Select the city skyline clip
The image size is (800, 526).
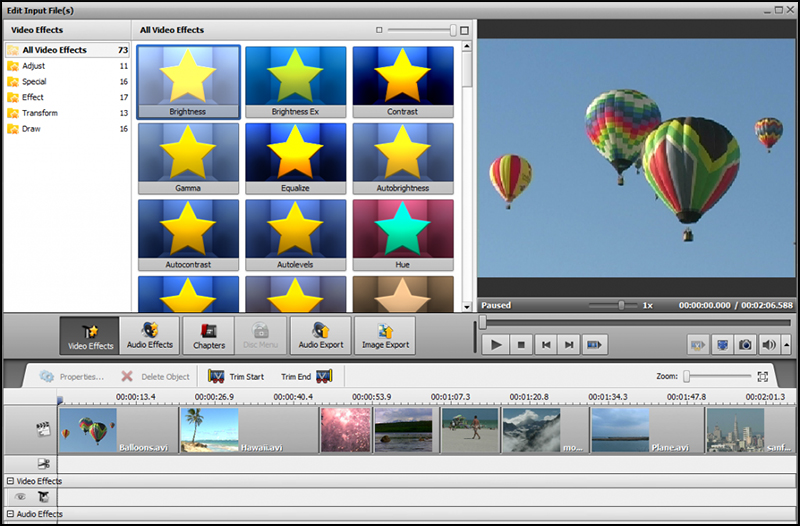click(750, 430)
